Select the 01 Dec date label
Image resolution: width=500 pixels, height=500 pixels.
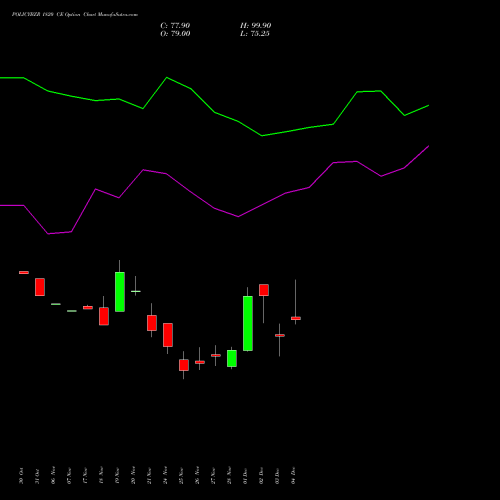pos(245,476)
